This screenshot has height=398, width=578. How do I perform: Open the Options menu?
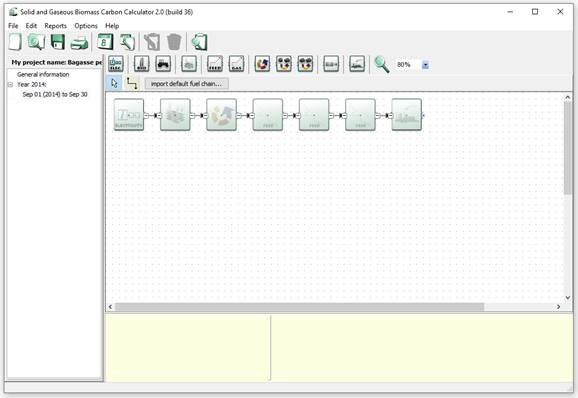coord(86,26)
